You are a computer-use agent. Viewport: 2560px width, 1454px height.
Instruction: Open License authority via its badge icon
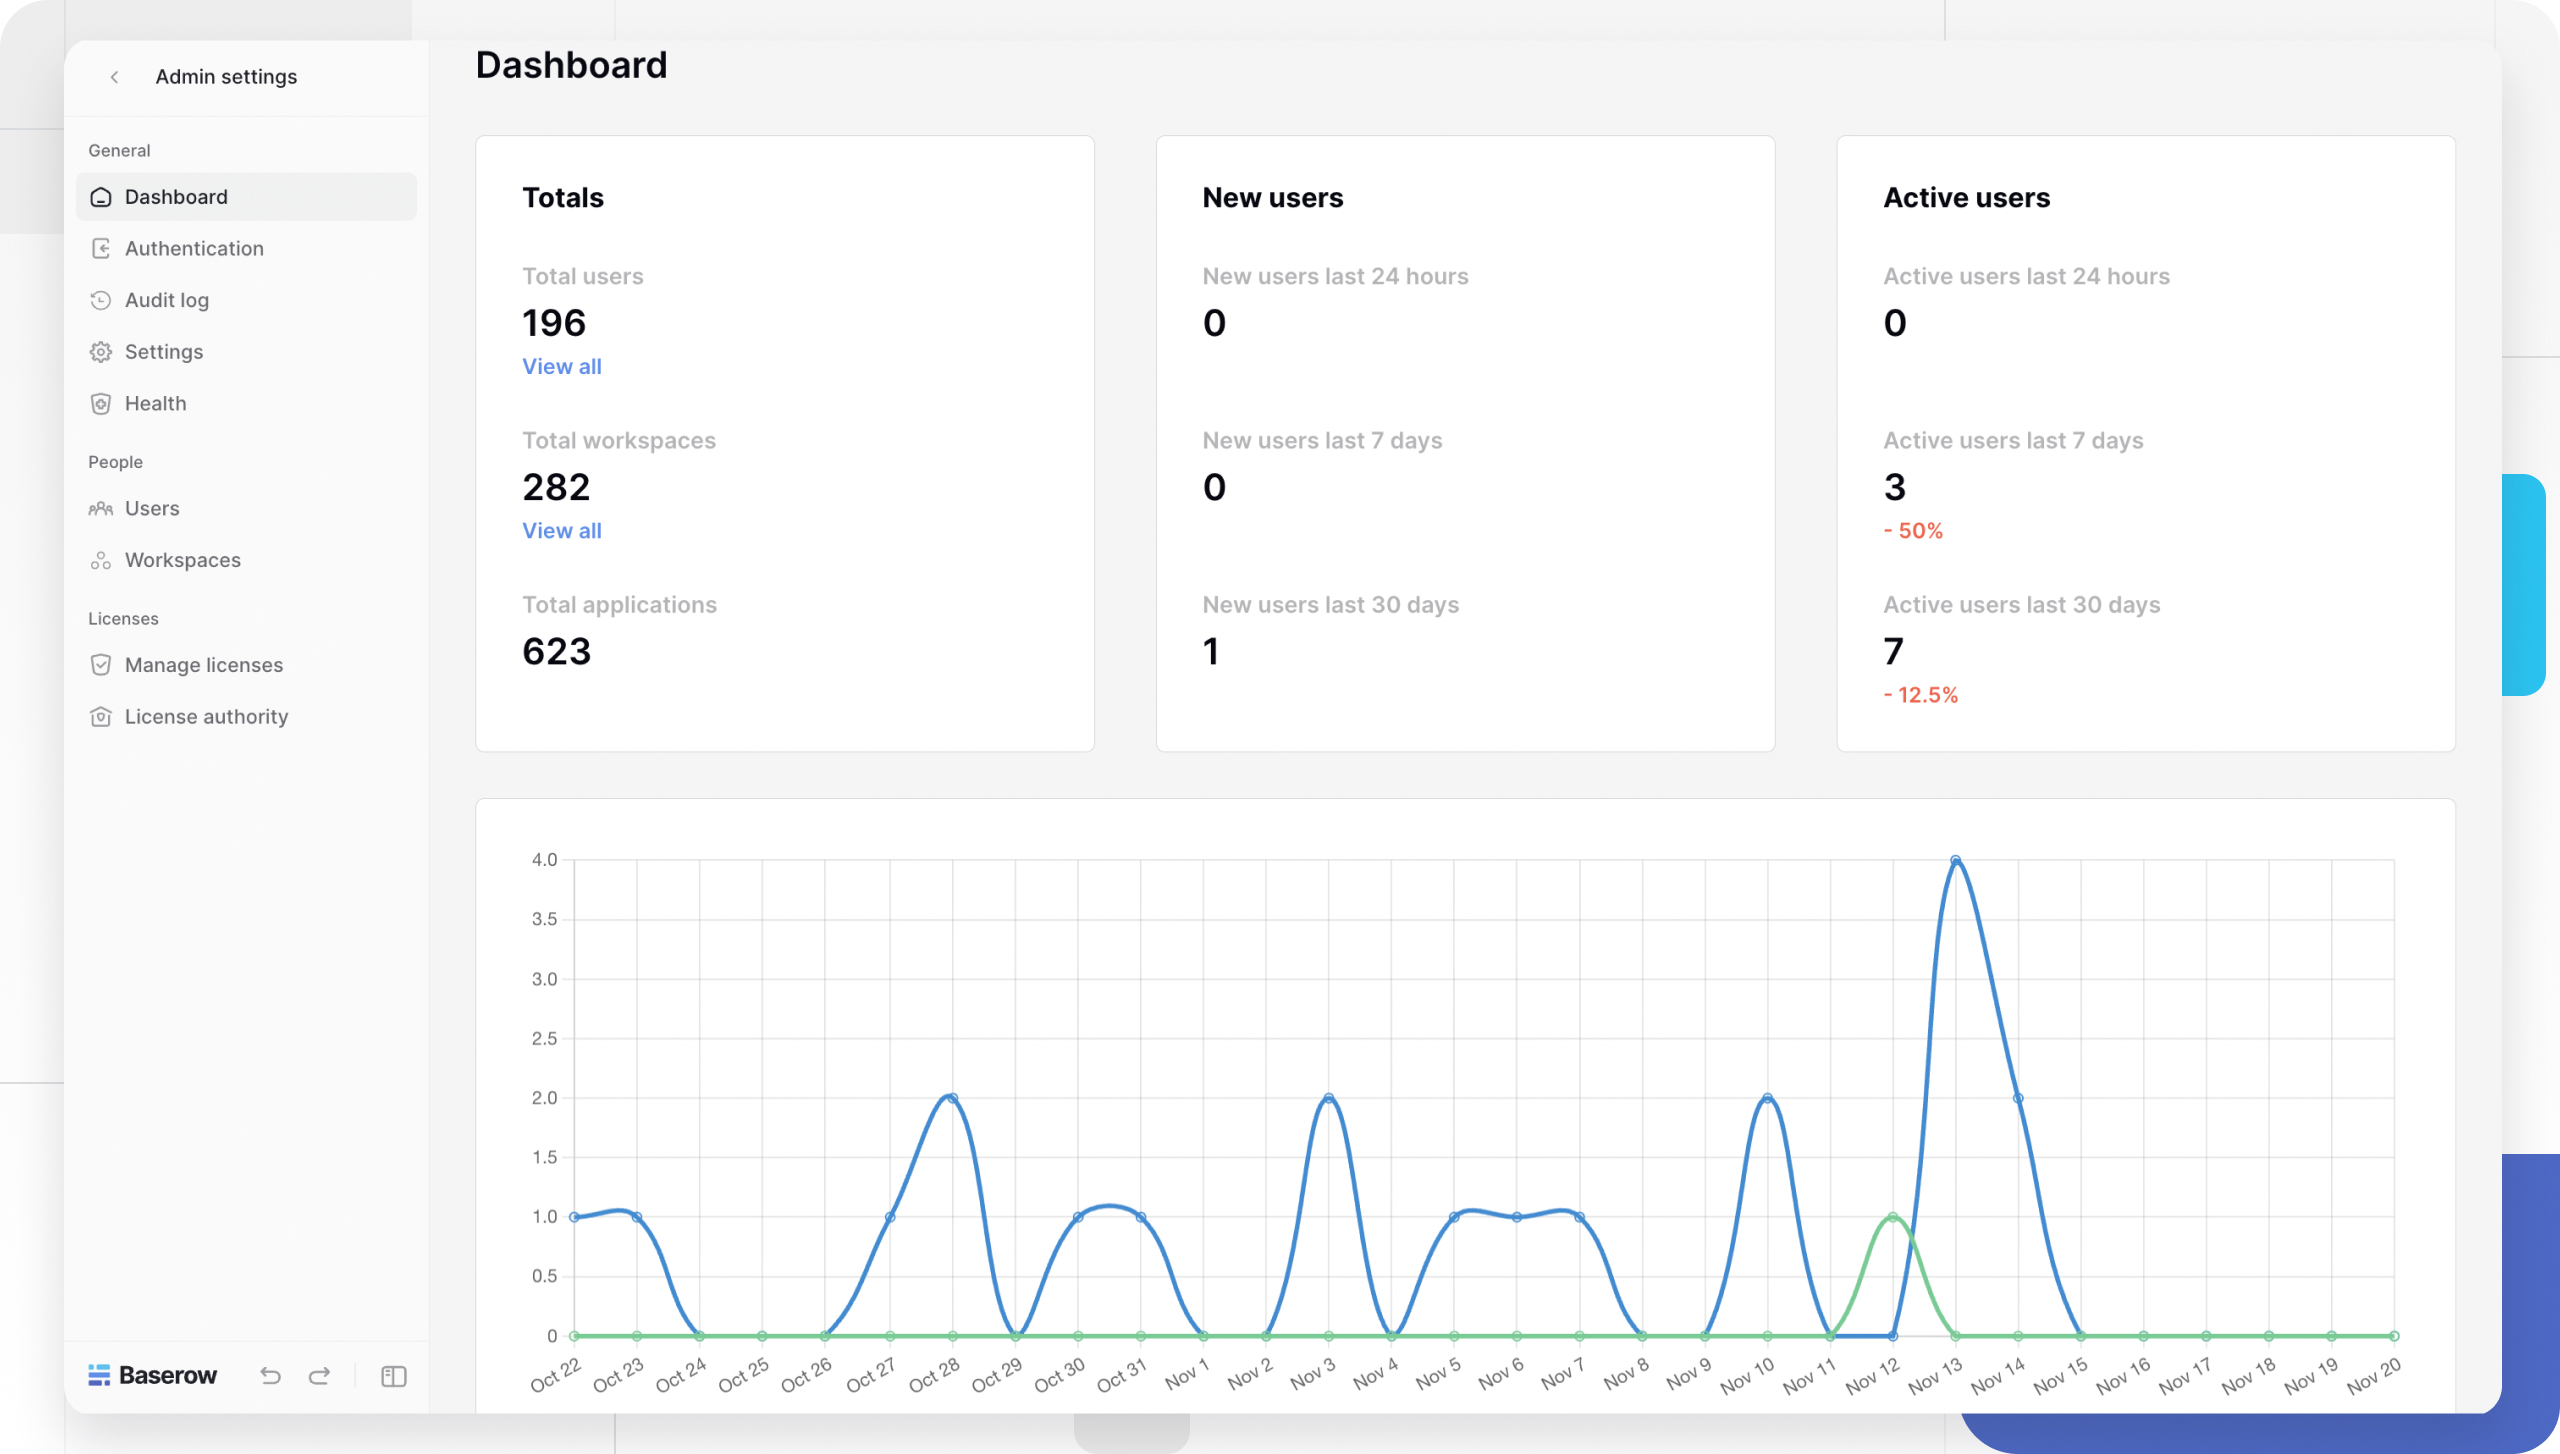pyautogui.click(x=101, y=716)
